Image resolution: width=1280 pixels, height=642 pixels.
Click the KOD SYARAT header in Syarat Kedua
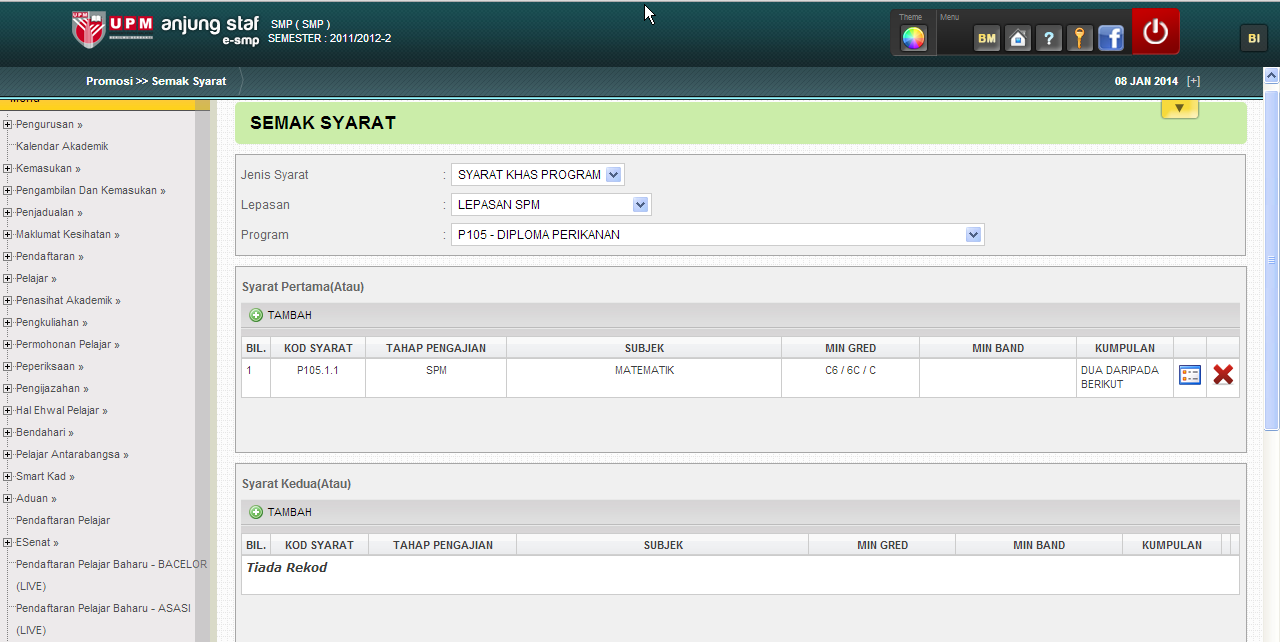point(319,545)
